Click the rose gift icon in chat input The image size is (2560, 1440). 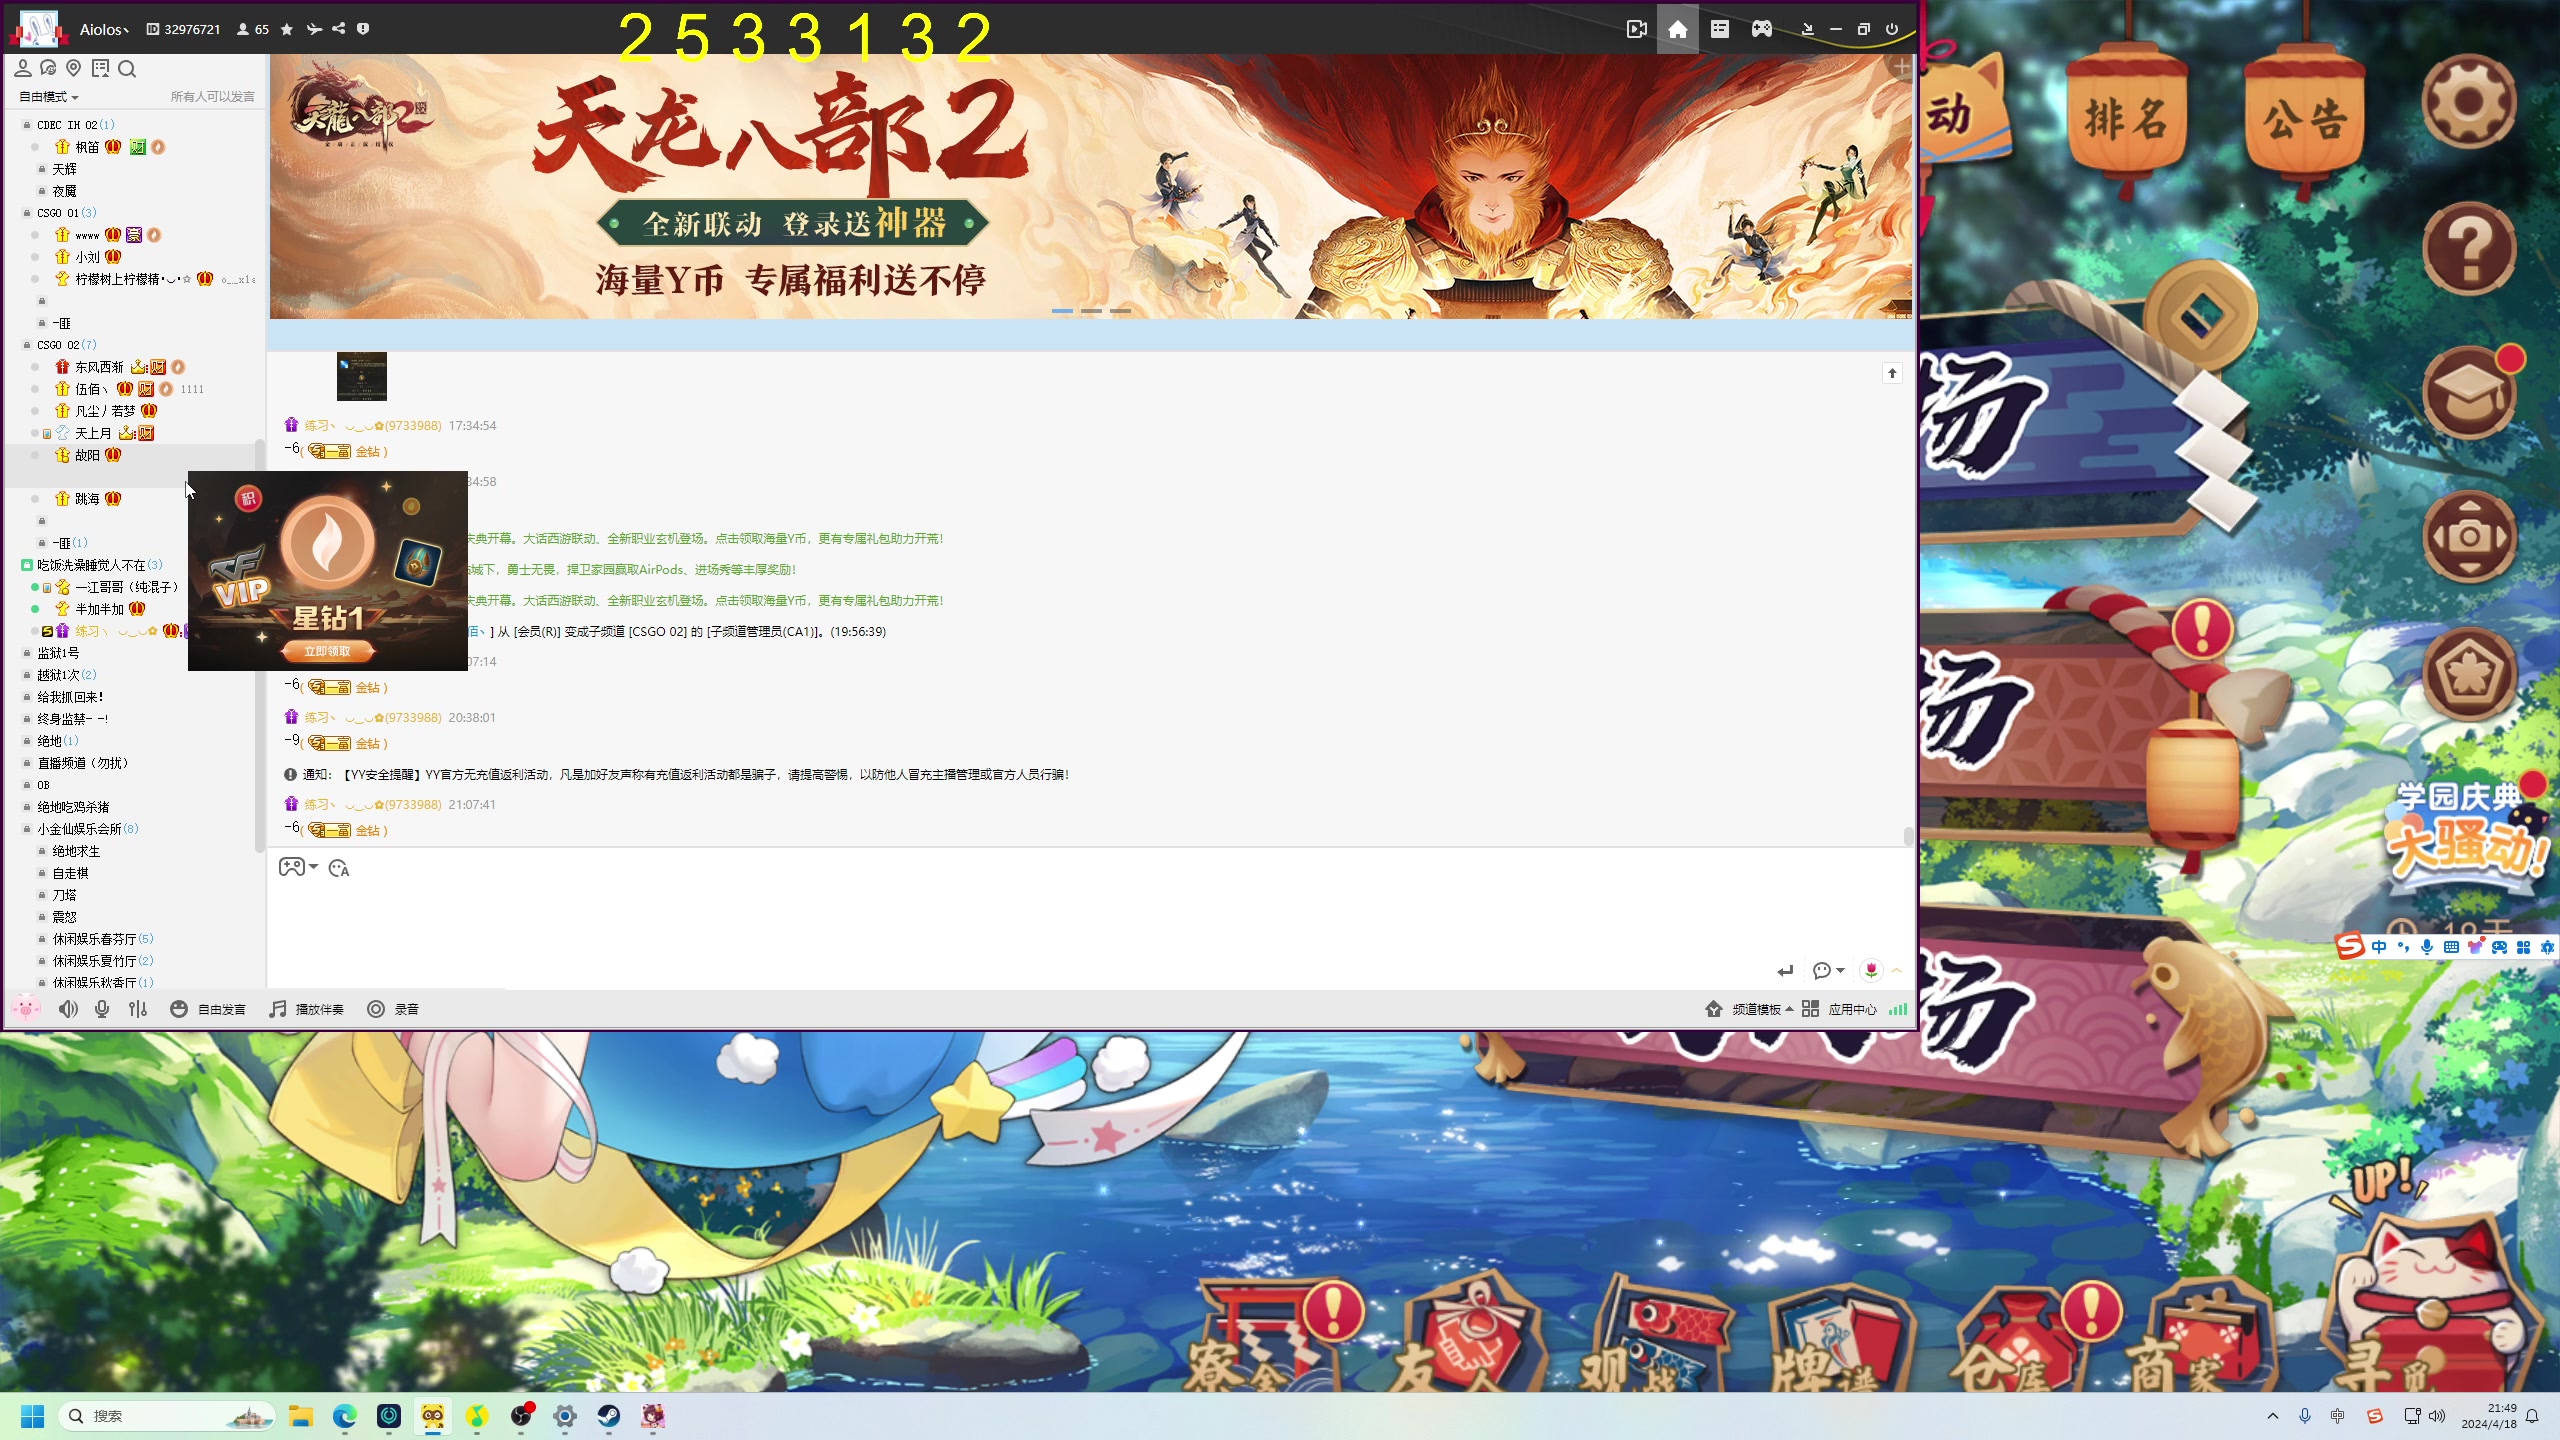pyautogui.click(x=1871, y=970)
